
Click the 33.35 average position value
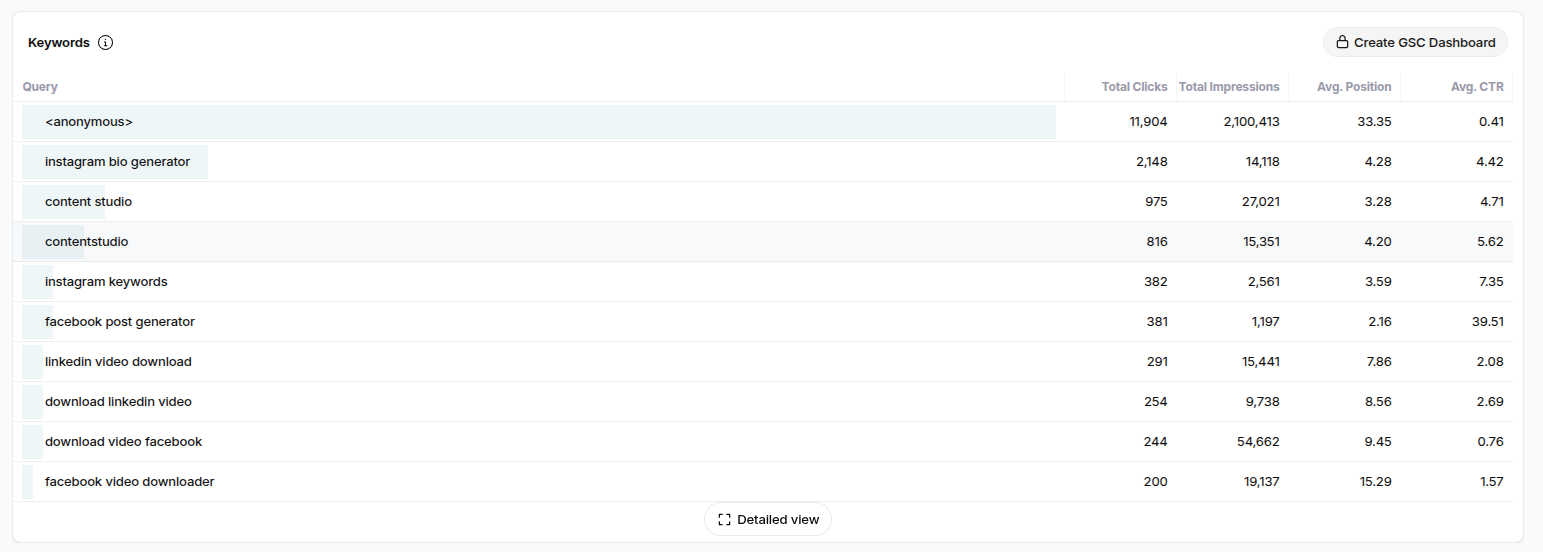point(1374,122)
